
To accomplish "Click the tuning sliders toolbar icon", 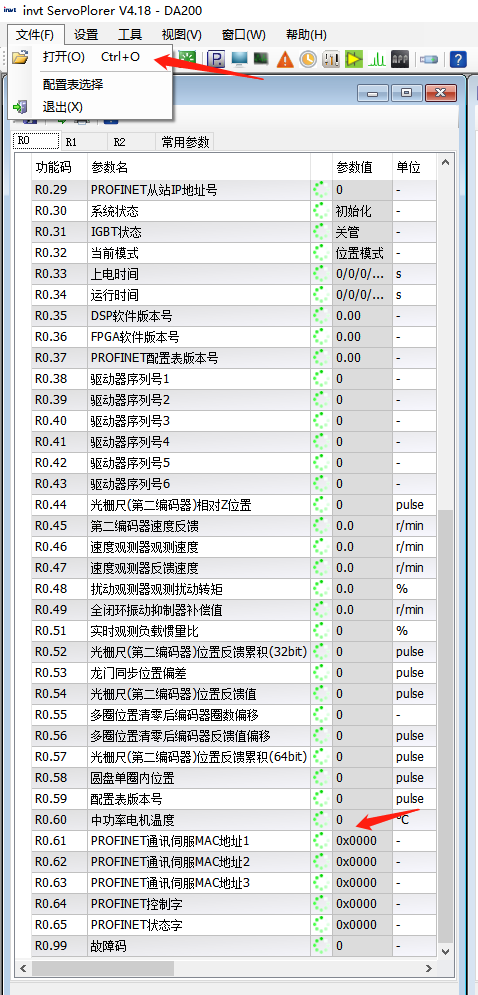I will coord(331,60).
